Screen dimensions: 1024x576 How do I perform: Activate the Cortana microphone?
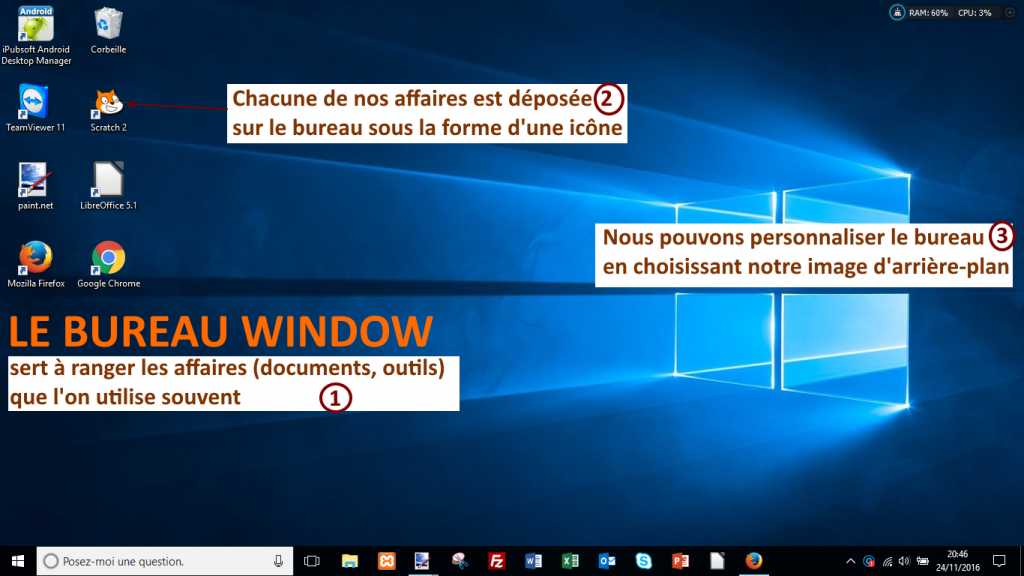point(278,561)
